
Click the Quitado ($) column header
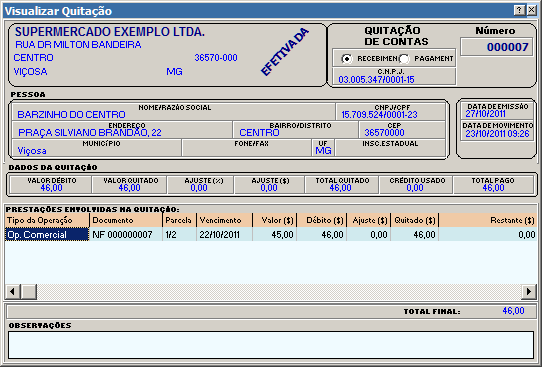click(x=414, y=220)
